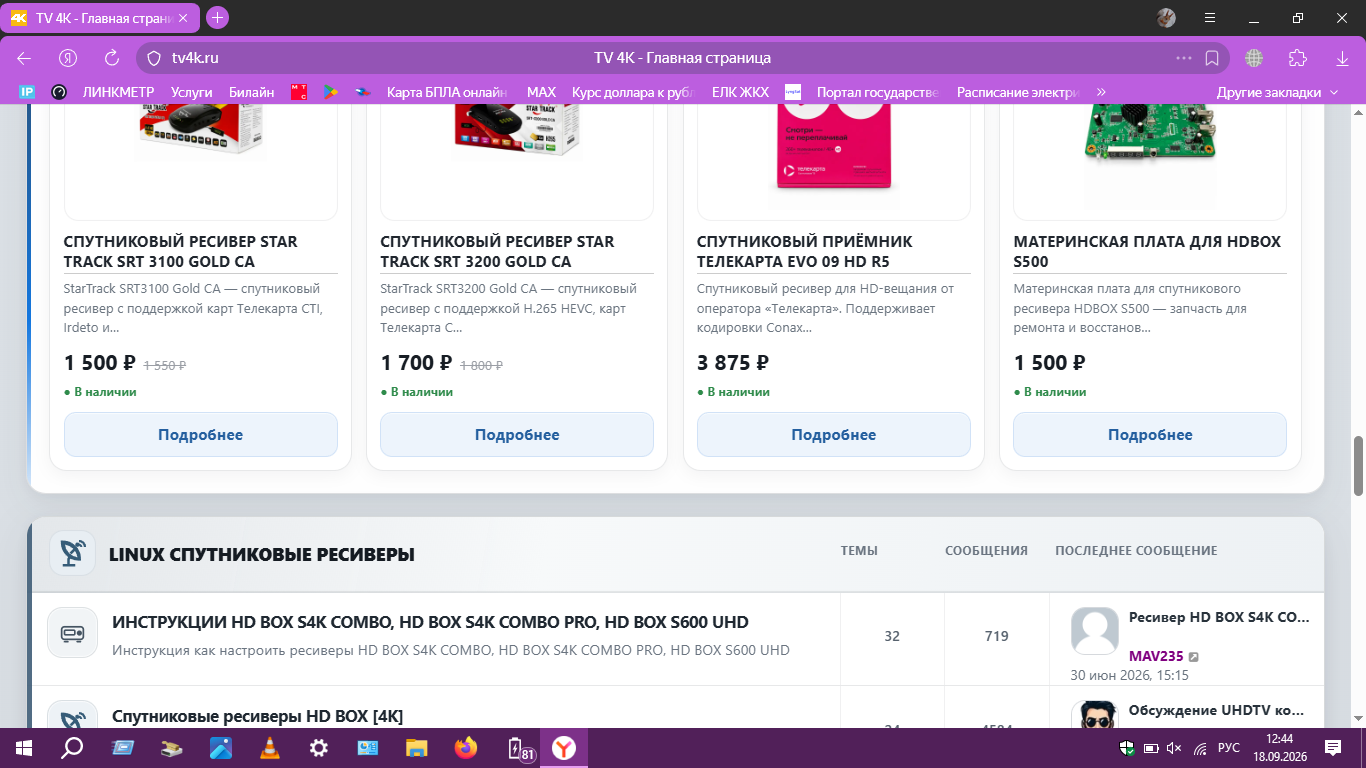This screenshot has width=1366, height=768.
Task: Open the Курс доллара к рублю bookmark
Action: (633, 92)
